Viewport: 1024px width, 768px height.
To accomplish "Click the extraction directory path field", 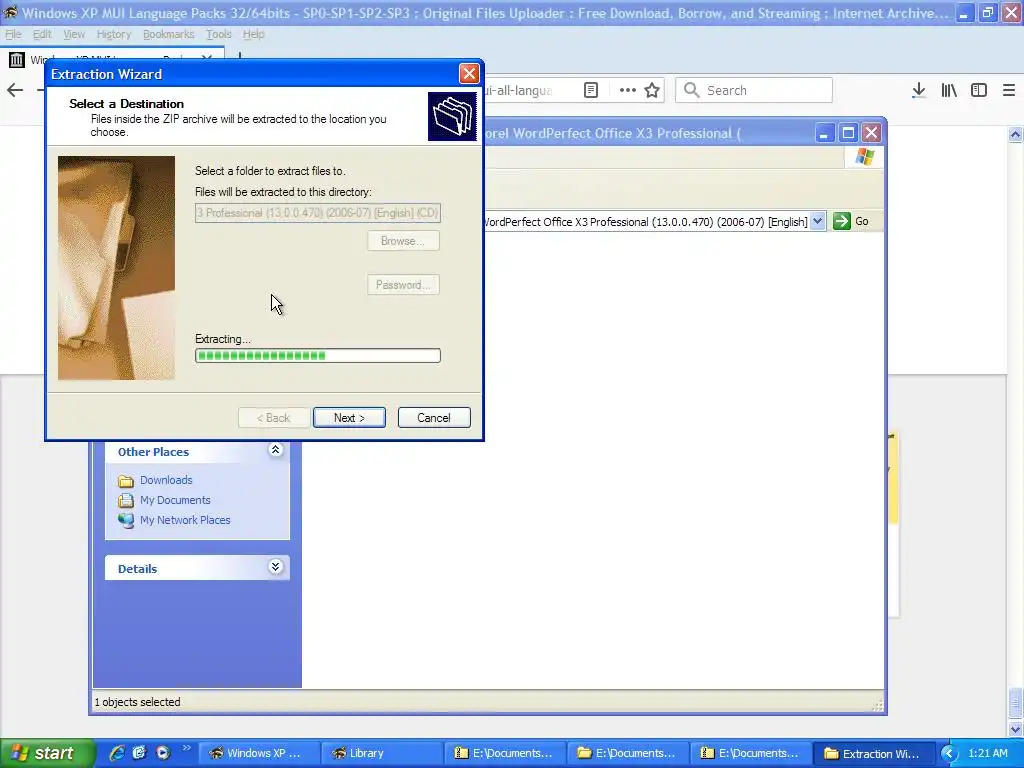I will pos(317,213).
